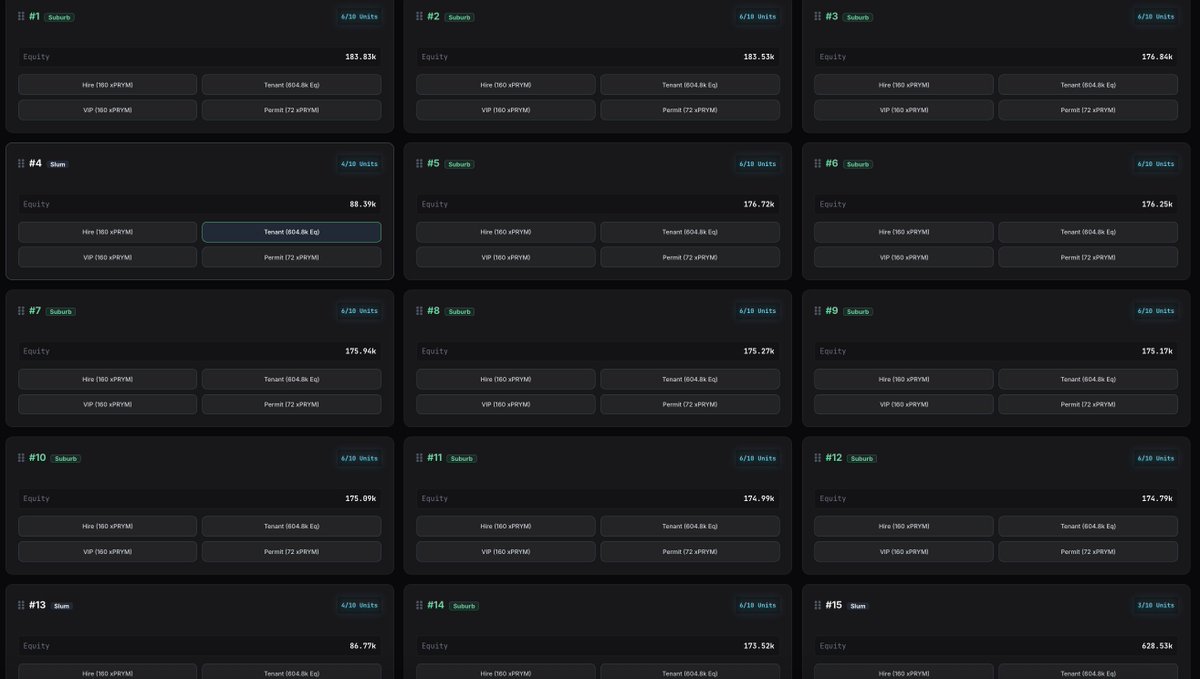Click Permit (72 xPRYM) on card #4
This screenshot has height=679, width=1200.
click(x=292, y=257)
